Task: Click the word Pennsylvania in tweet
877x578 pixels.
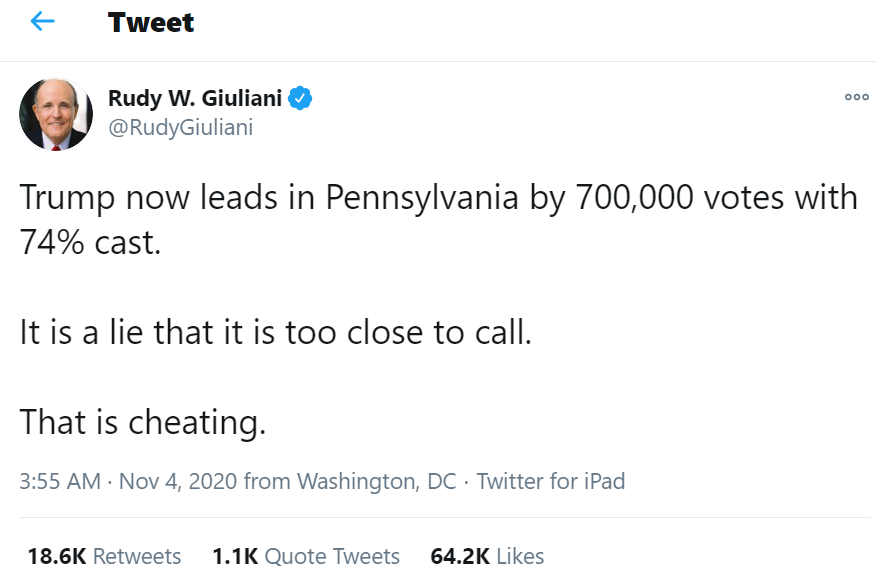Action: (x=422, y=199)
